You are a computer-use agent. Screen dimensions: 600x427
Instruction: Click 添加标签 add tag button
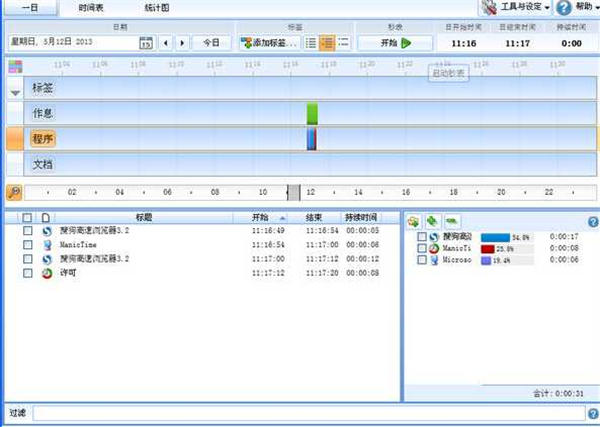[x=269, y=43]
